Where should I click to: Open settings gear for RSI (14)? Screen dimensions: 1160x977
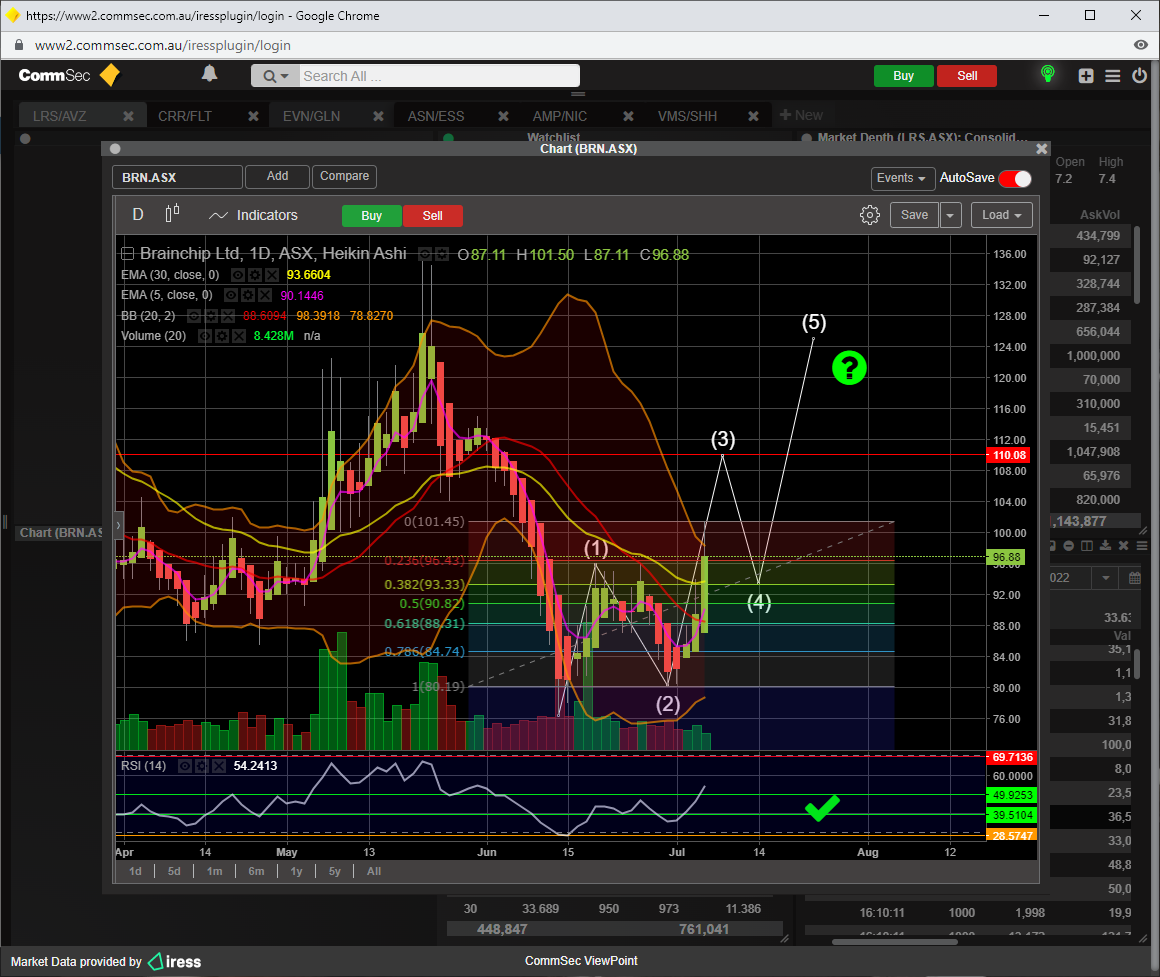point(202,766)
